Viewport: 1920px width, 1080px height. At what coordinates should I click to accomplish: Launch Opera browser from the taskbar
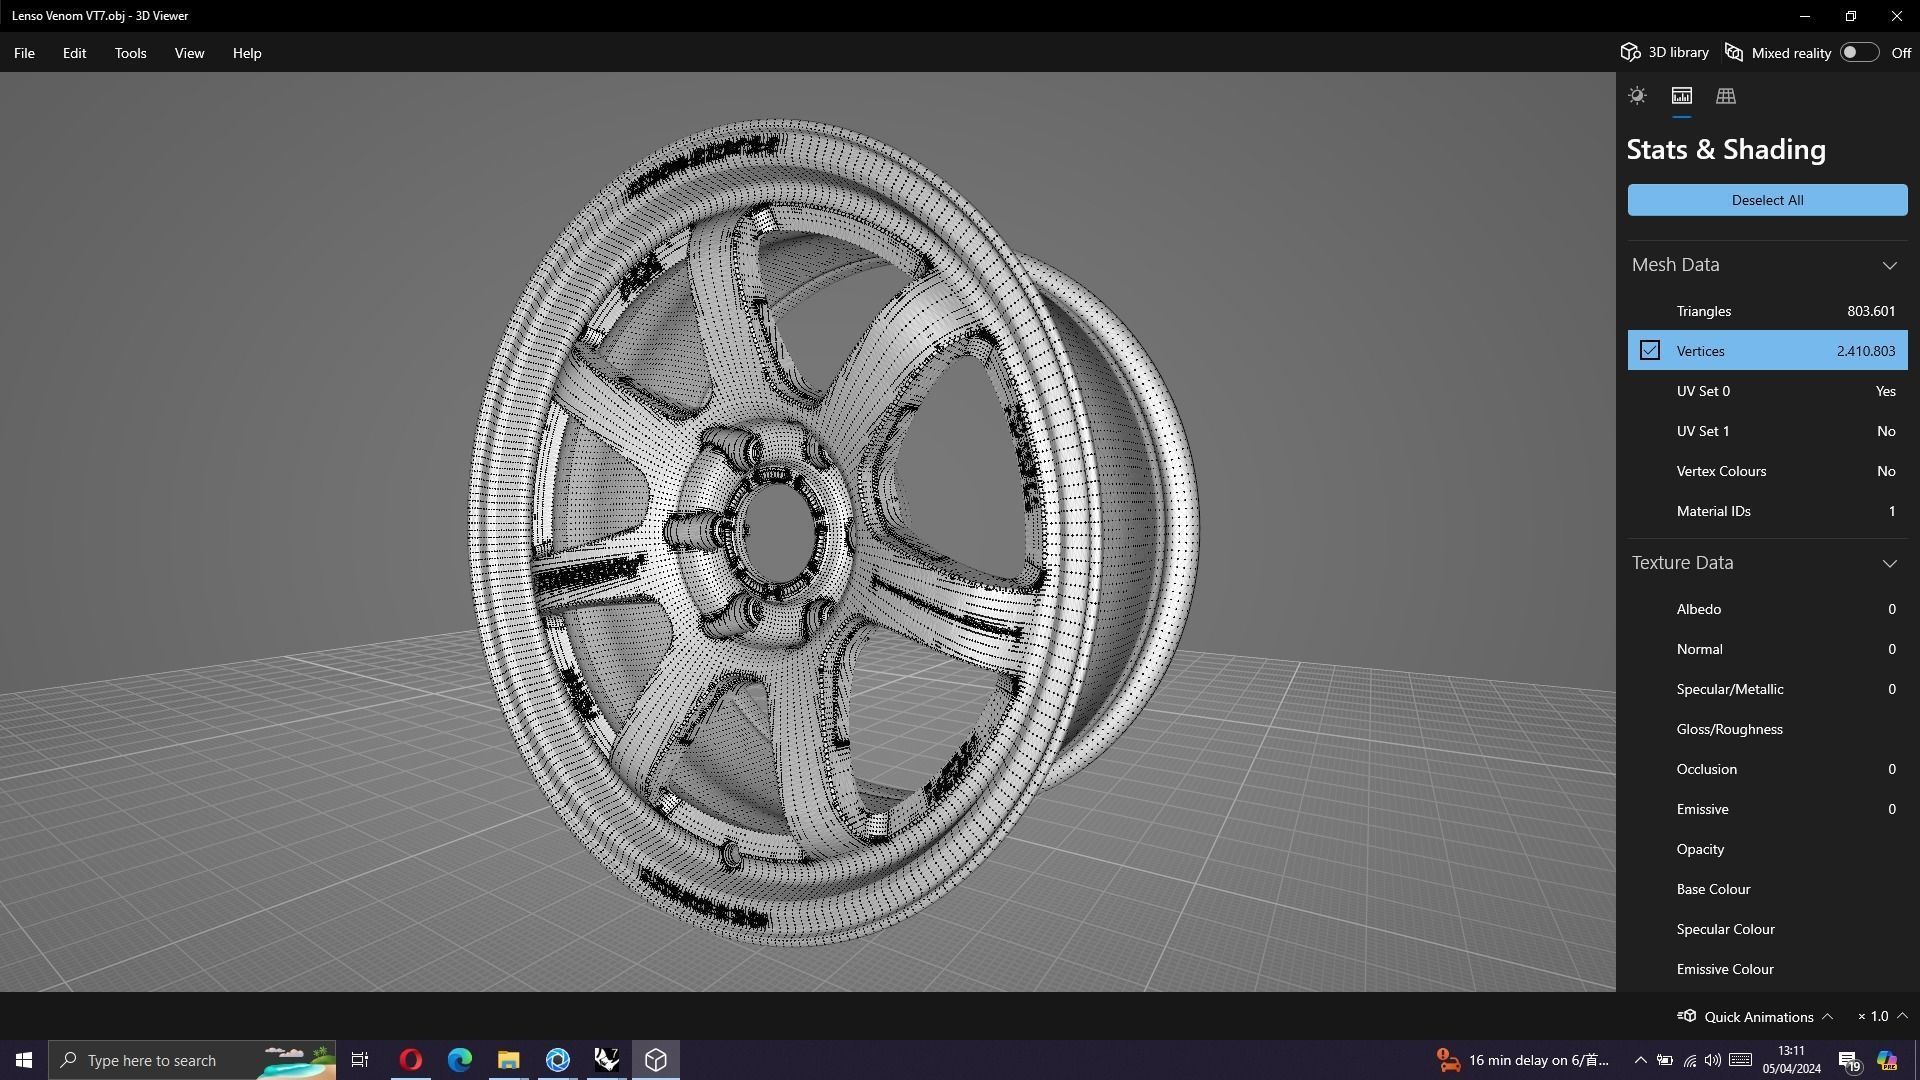pyautogui.click(x=410, y=1060)
